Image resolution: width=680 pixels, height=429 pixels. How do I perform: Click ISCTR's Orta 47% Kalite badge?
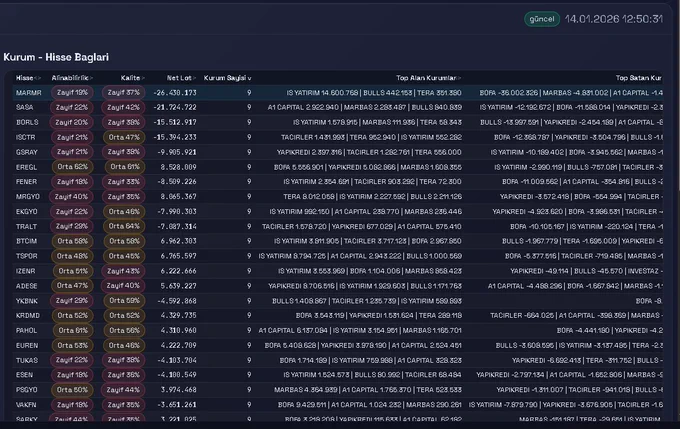[124, 137]
